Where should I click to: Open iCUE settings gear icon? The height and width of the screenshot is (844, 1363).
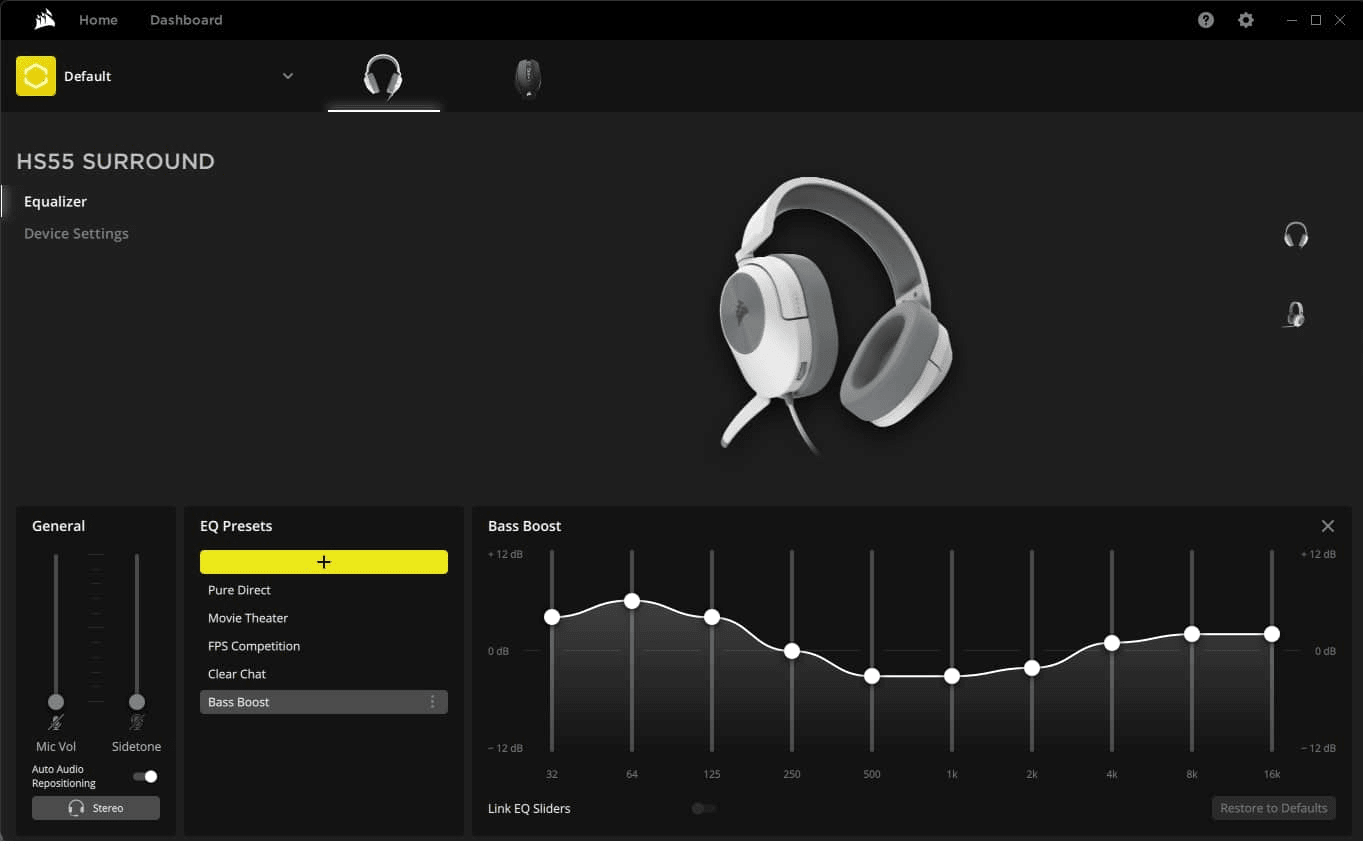point(1246,20)
